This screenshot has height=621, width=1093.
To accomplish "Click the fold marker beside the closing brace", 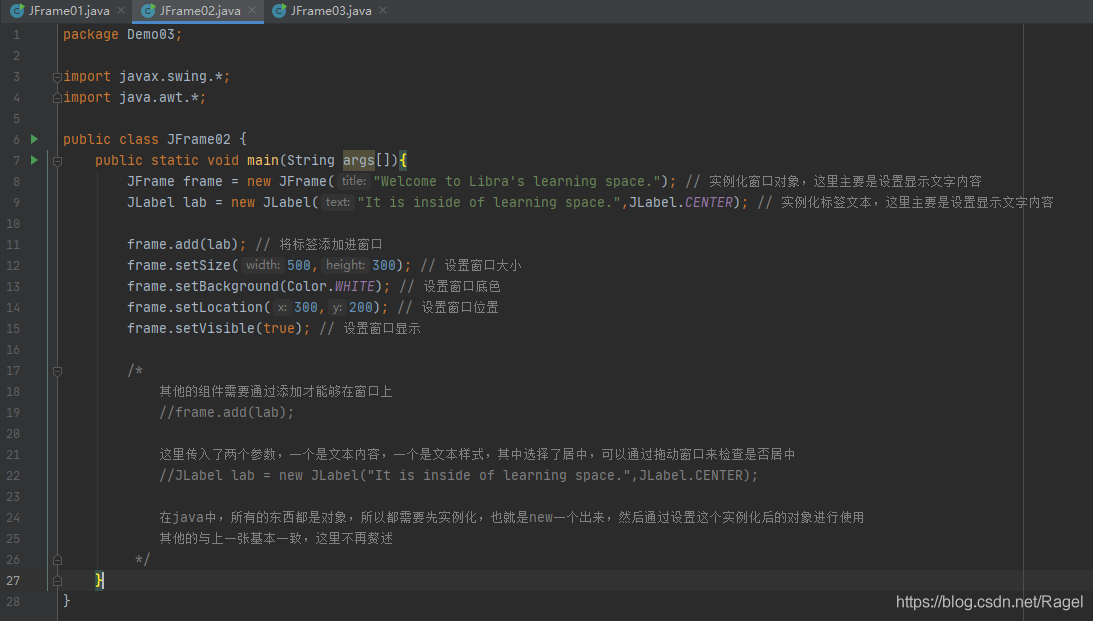I will tap(57, 579).
